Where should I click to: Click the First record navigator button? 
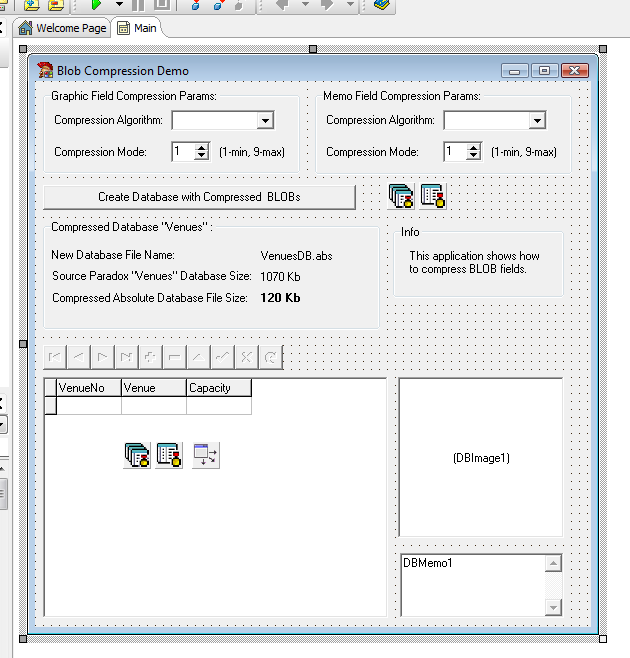(x=55, y=356)
